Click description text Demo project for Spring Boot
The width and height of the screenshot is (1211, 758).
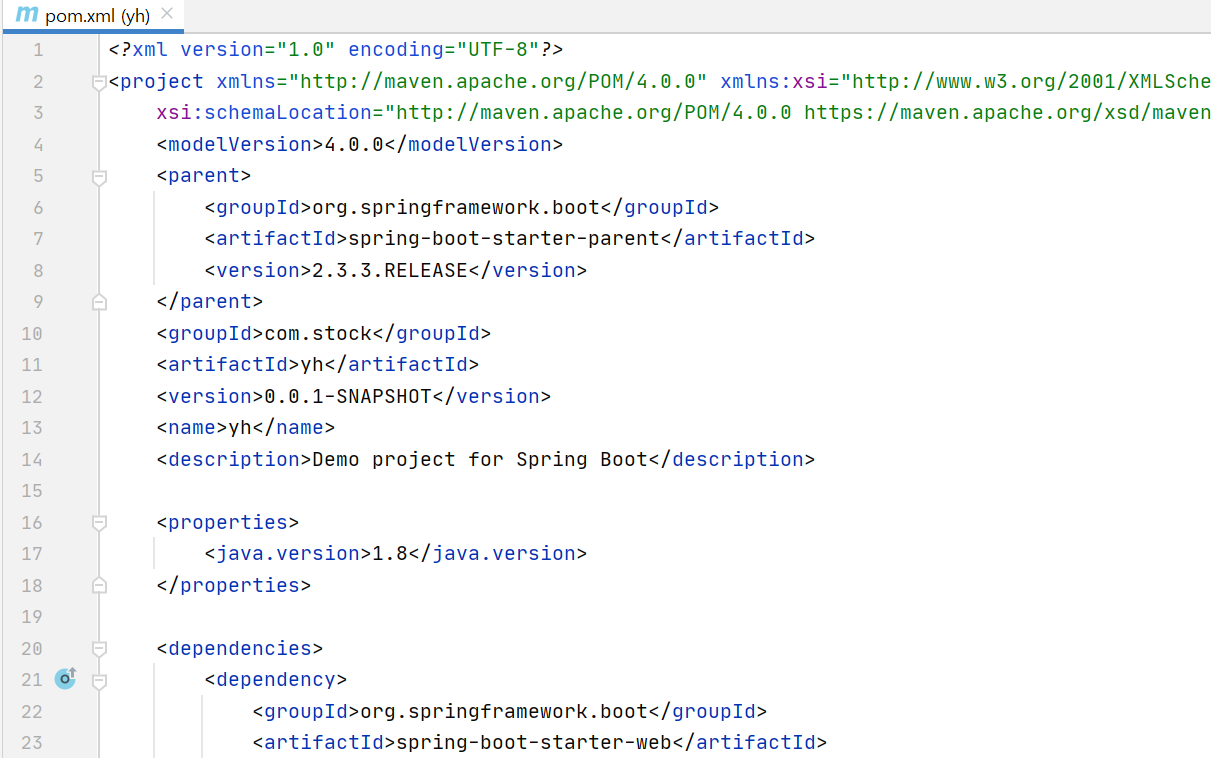[x=480, y=459]
